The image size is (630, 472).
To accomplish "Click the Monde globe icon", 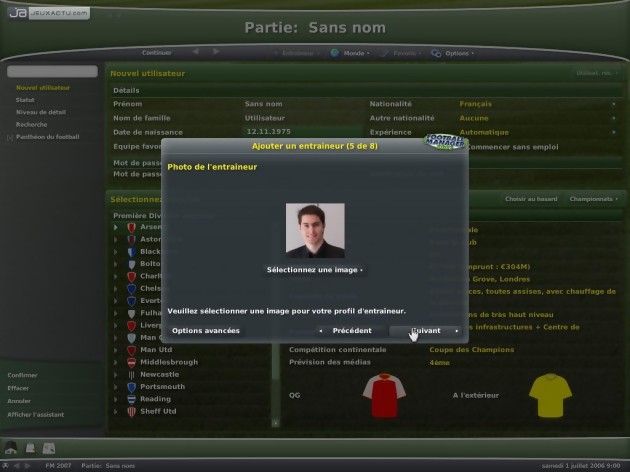I will 334,53.
